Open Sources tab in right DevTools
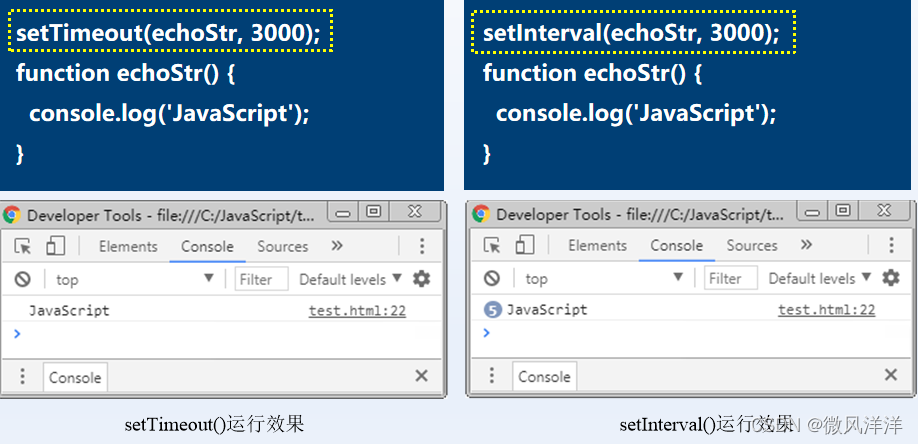The width and height of the screenshot is (918, 444). (x=752, y=245)
